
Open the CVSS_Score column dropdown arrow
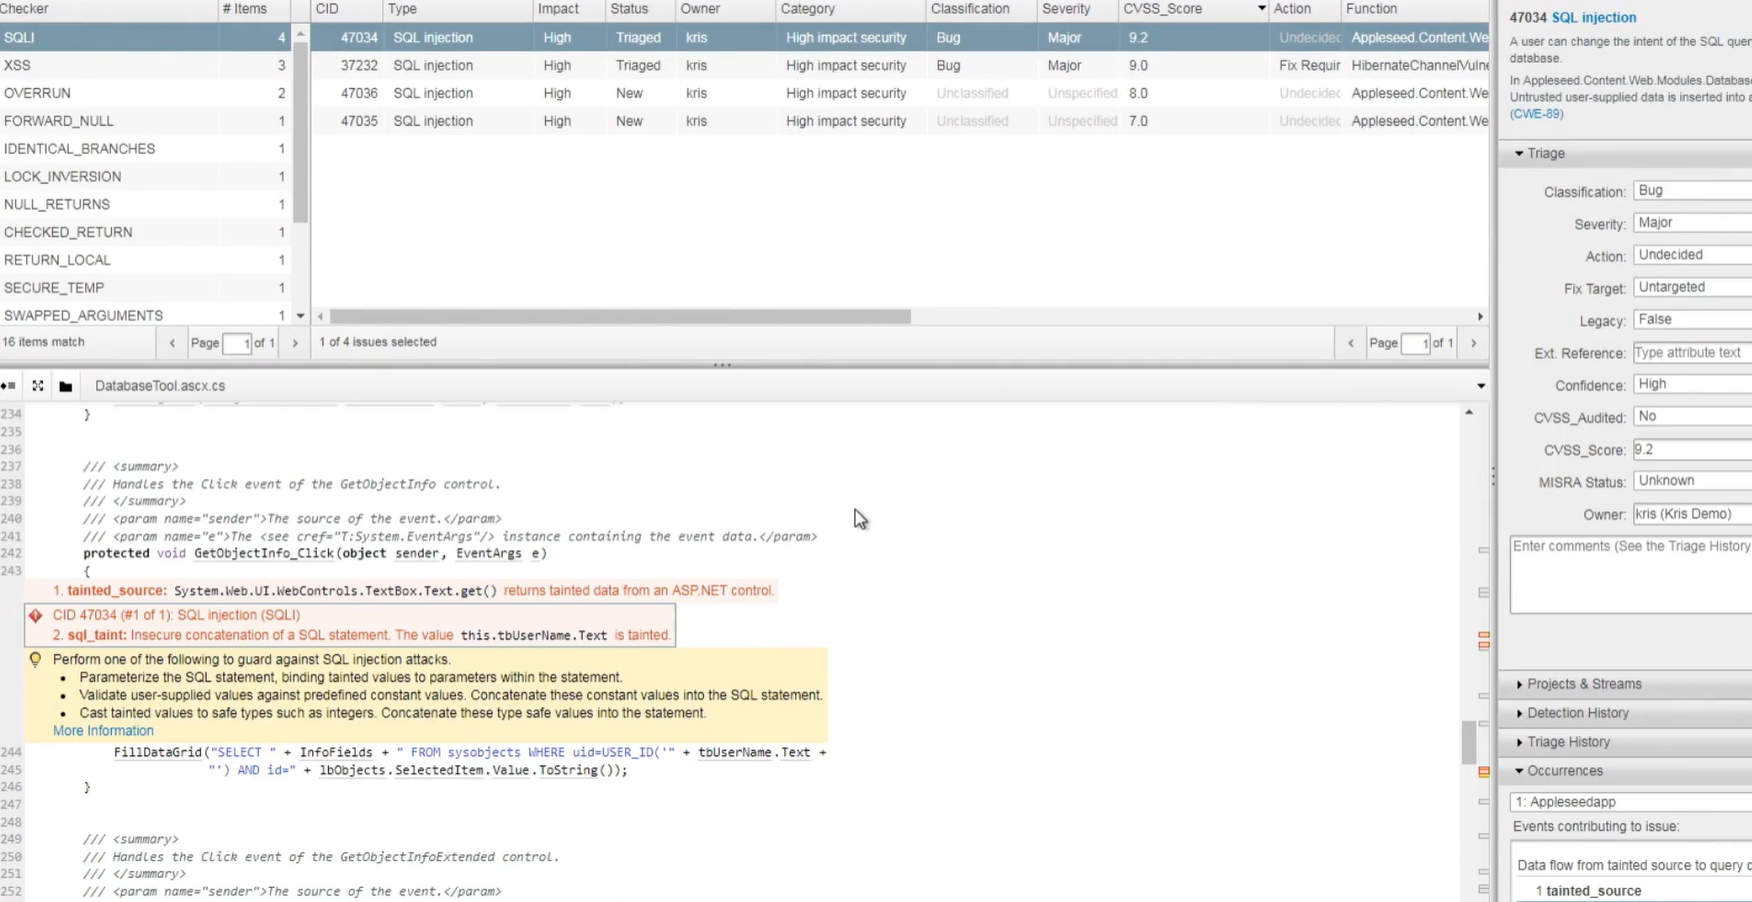click(x=1259, y=9)
